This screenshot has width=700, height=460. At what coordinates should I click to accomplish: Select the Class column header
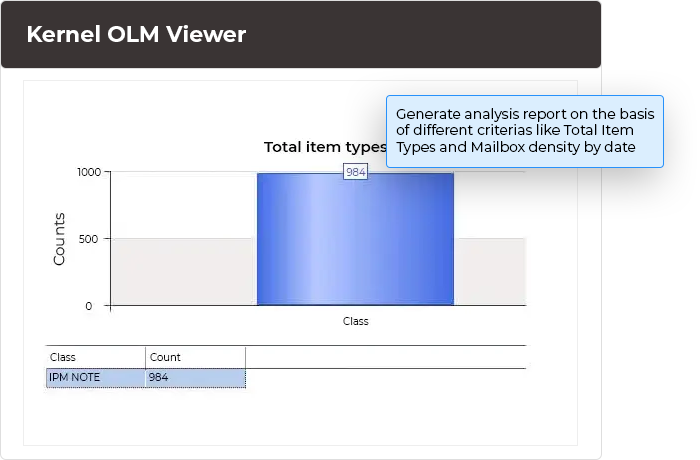click(x=96, y=357)
